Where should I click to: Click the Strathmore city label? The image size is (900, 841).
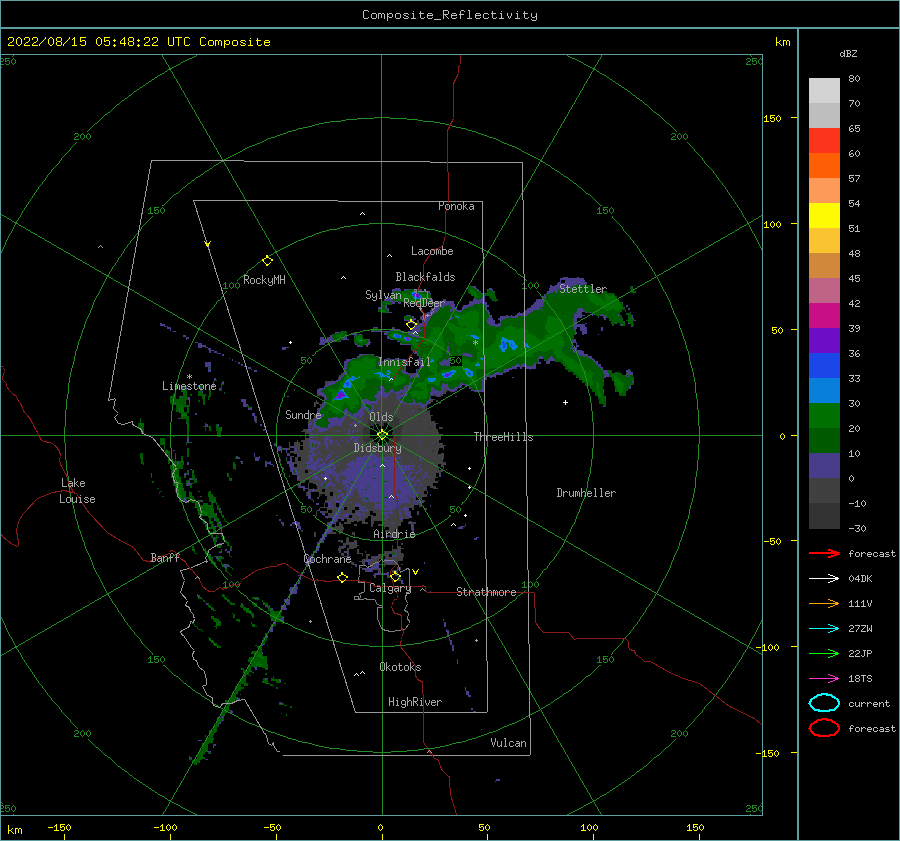(486, 592)
